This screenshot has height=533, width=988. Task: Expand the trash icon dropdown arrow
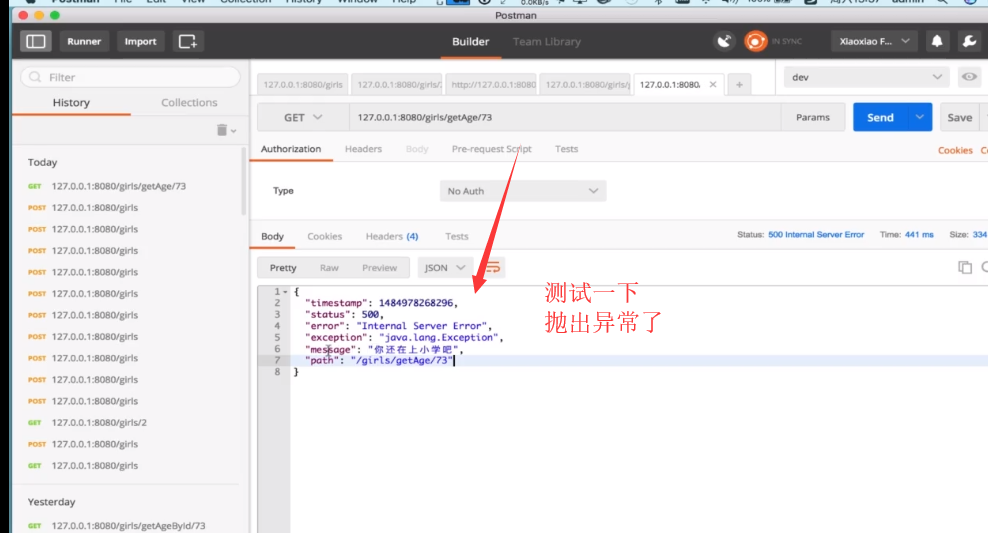(x=234, y=131)
